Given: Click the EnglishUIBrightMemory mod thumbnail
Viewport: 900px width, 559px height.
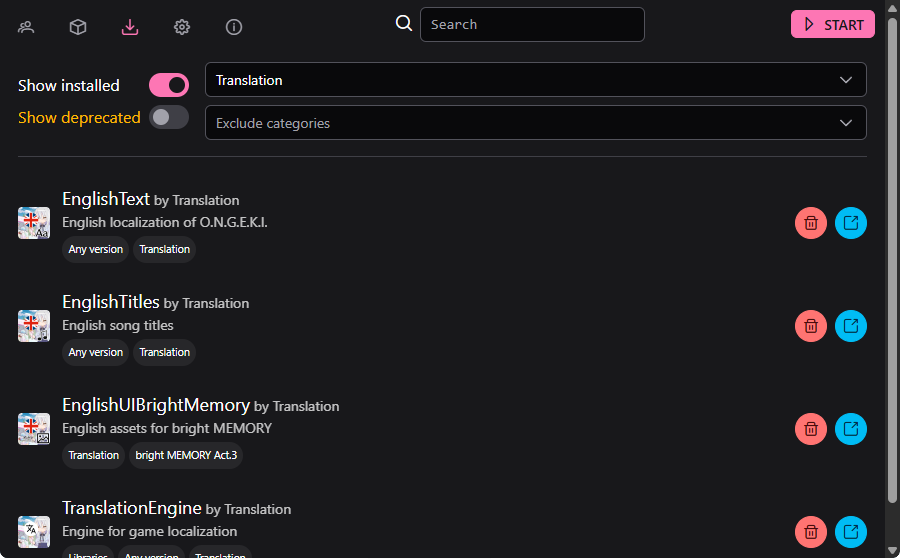Looking at the screenshot, I should coord(34,429).
